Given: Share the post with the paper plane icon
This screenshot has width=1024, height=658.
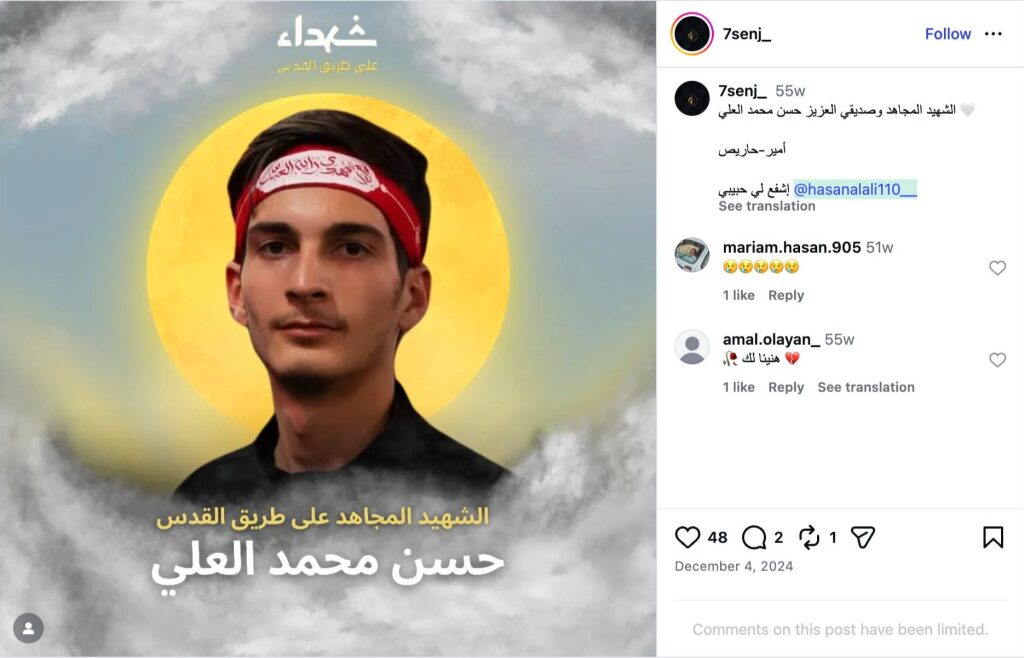Looking at the screenshot, I should pyautogui.click(x=863, y=537).
